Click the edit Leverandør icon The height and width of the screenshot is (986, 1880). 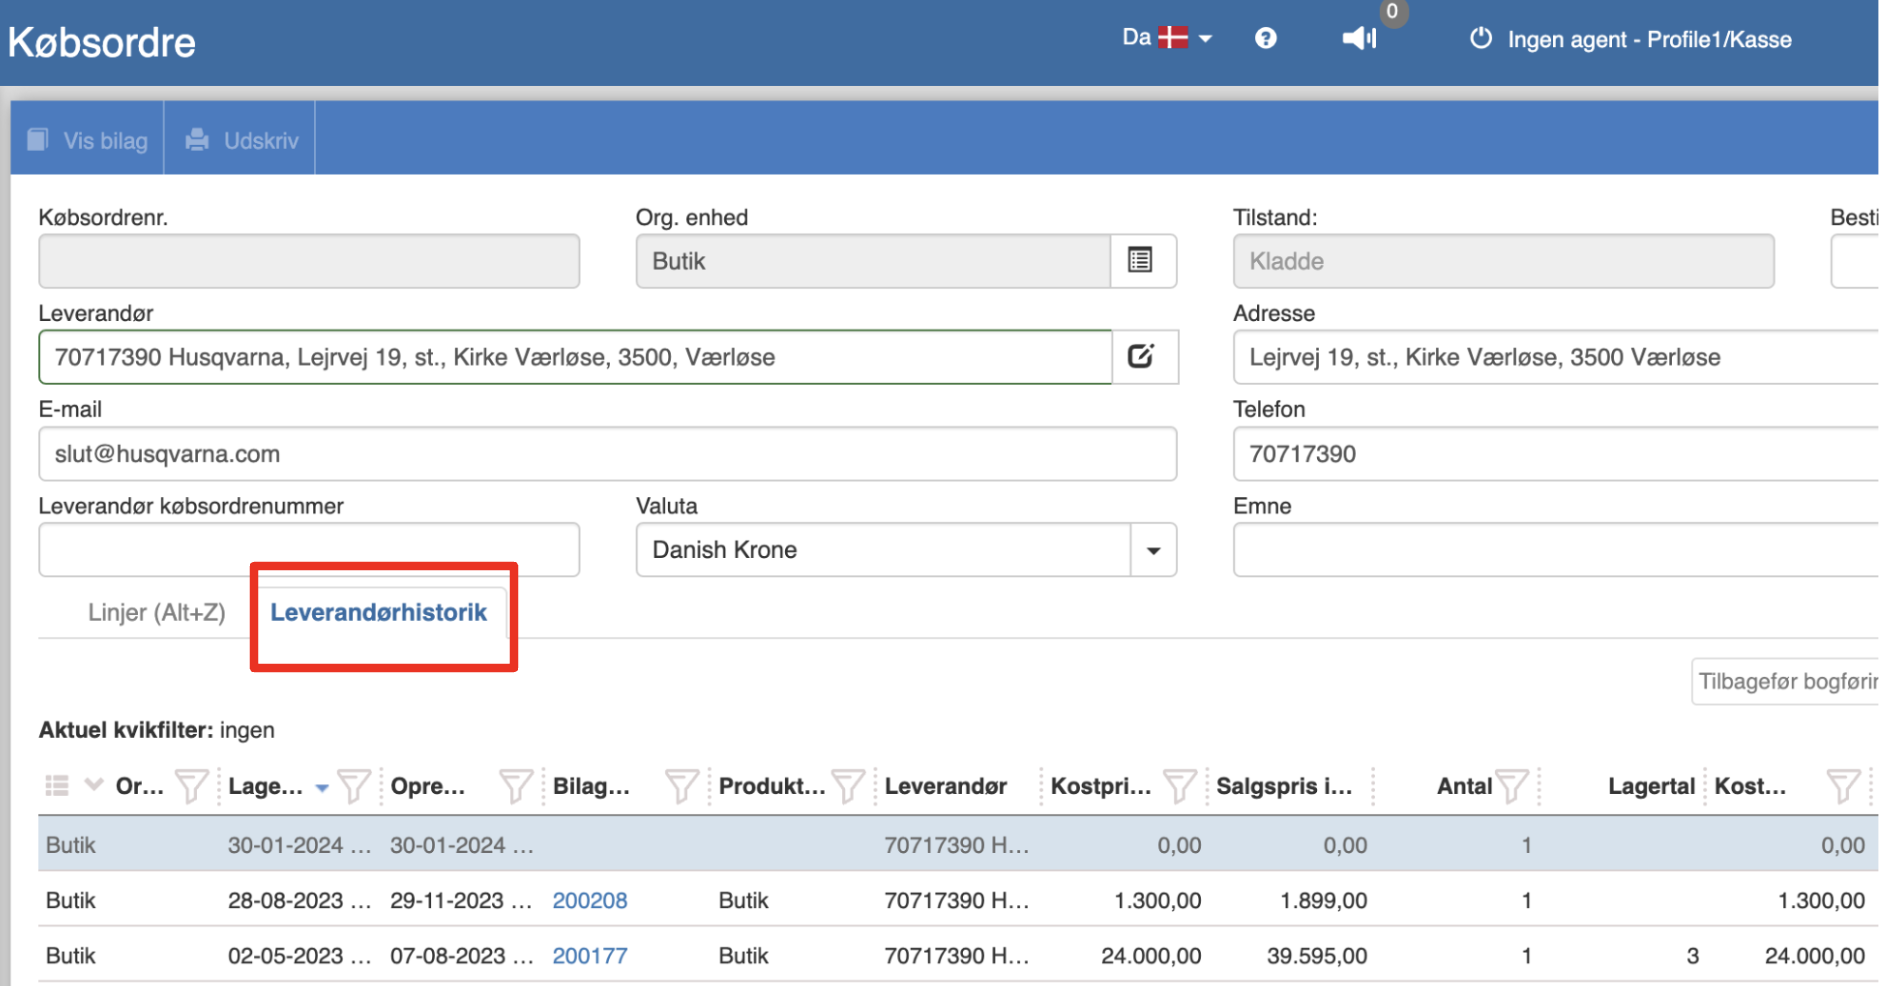click(1142, 357)
